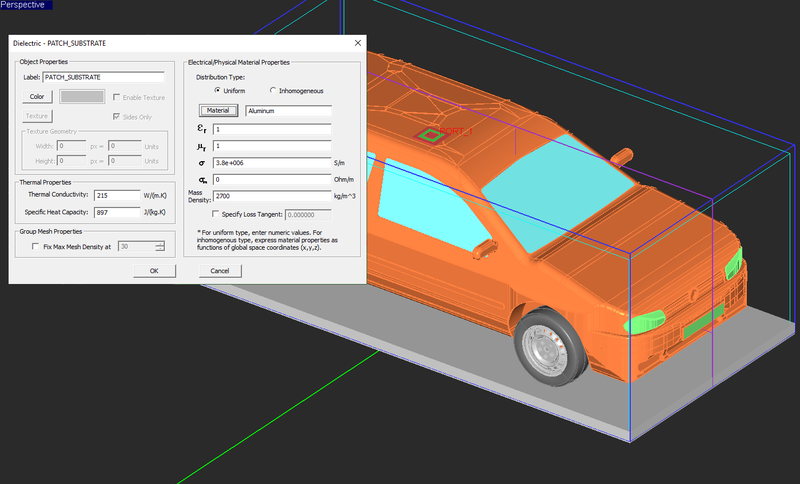Viewport: 800px width, 484px height.
Task: Click the Specific Heat Capacity field
Action: [116, 212]
